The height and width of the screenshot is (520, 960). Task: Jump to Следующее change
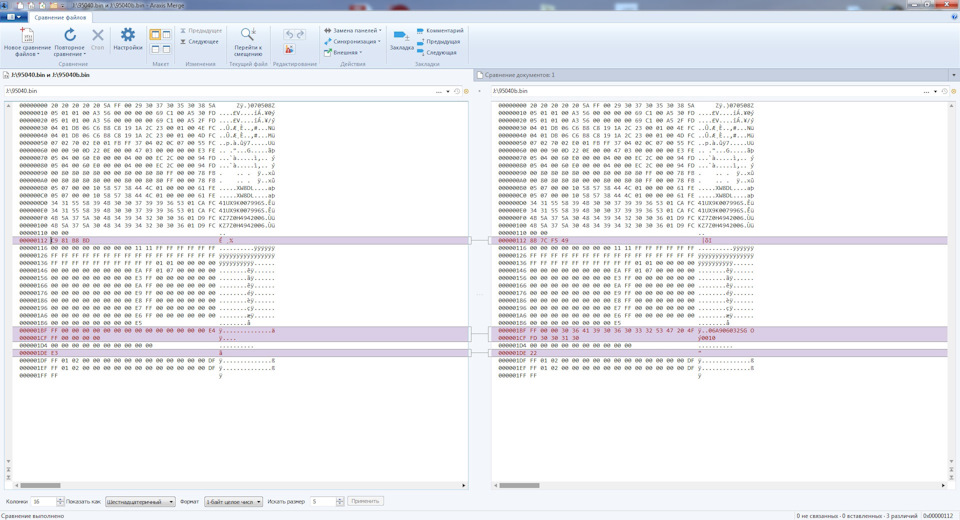pos(199,42)
